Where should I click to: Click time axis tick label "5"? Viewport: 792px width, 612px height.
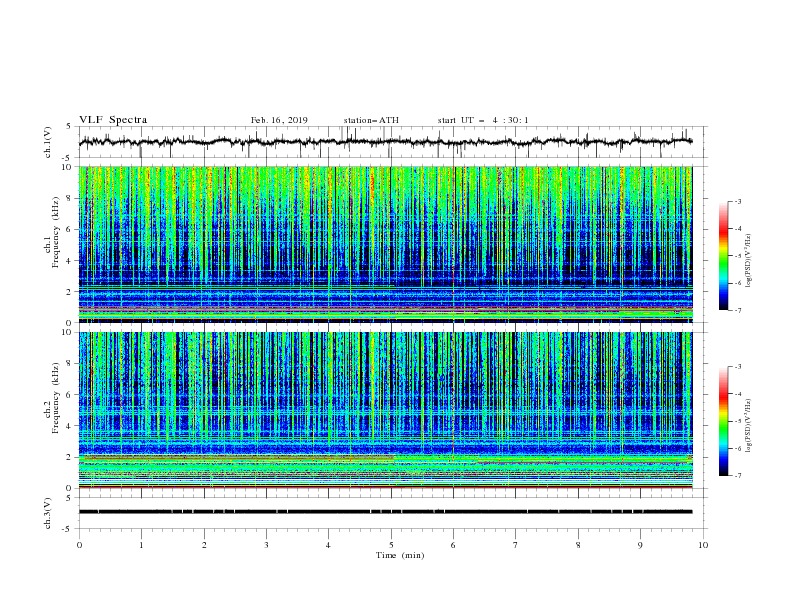coord(391,545)
